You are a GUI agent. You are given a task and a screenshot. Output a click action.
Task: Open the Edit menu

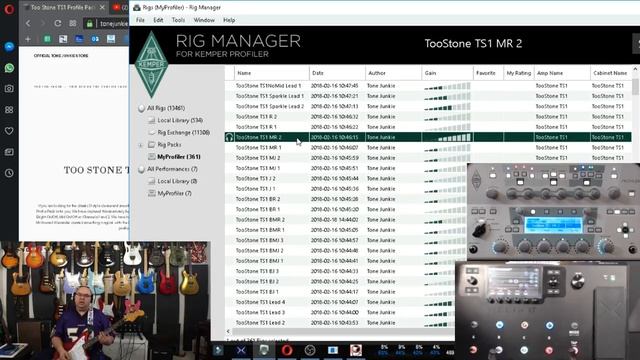(158, 20)
